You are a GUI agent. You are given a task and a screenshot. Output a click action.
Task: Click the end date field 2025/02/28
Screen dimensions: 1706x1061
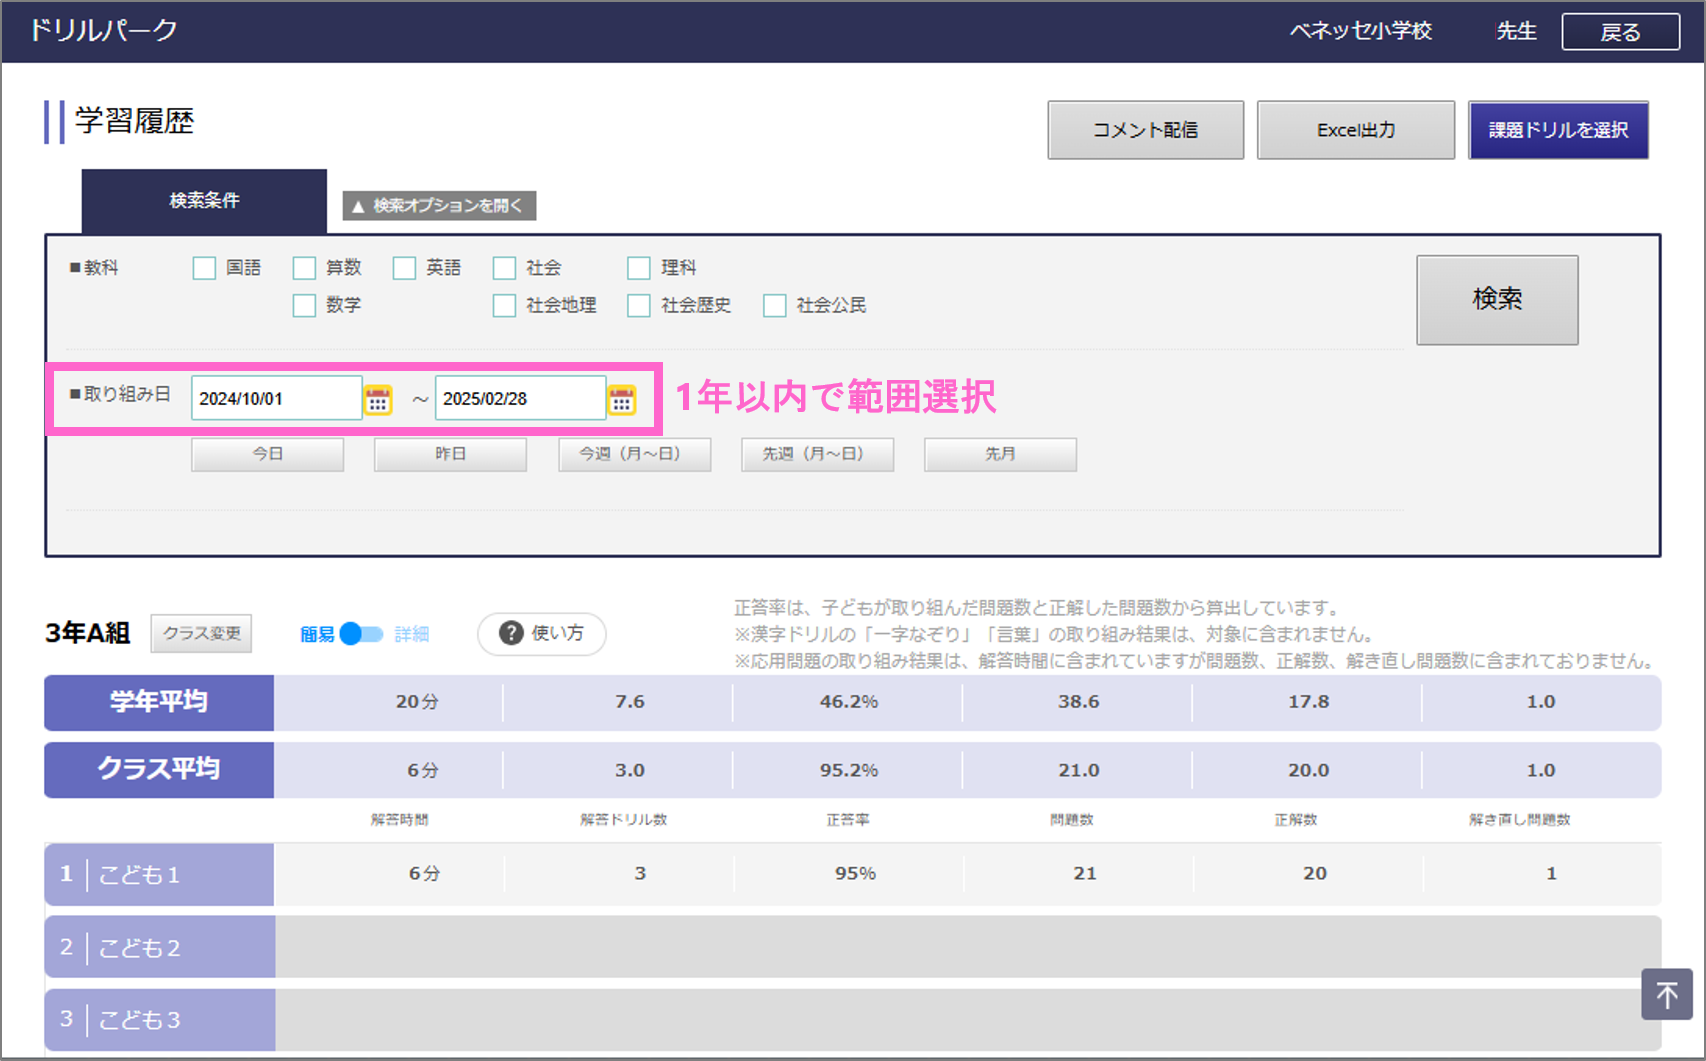(520, 398)
